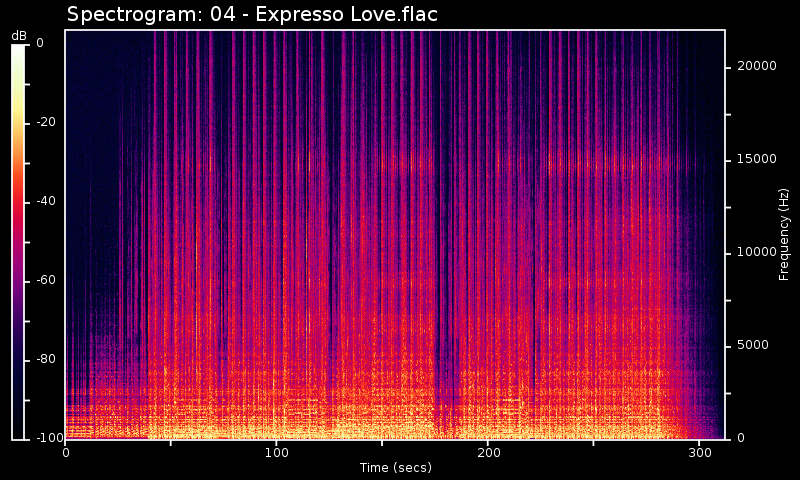Click the 10000 Hz frequency label
800x480 pixels.
[x=756, y=252]
